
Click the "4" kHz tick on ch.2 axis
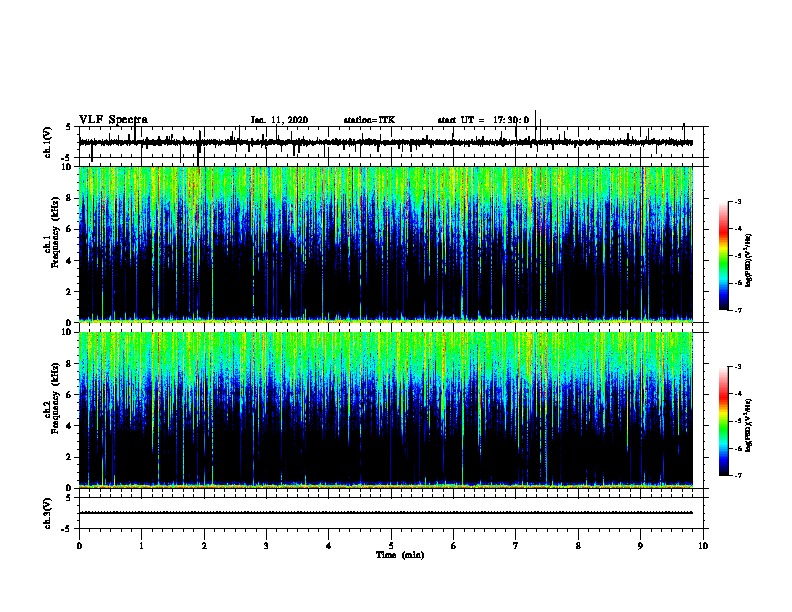coord(70,426)
